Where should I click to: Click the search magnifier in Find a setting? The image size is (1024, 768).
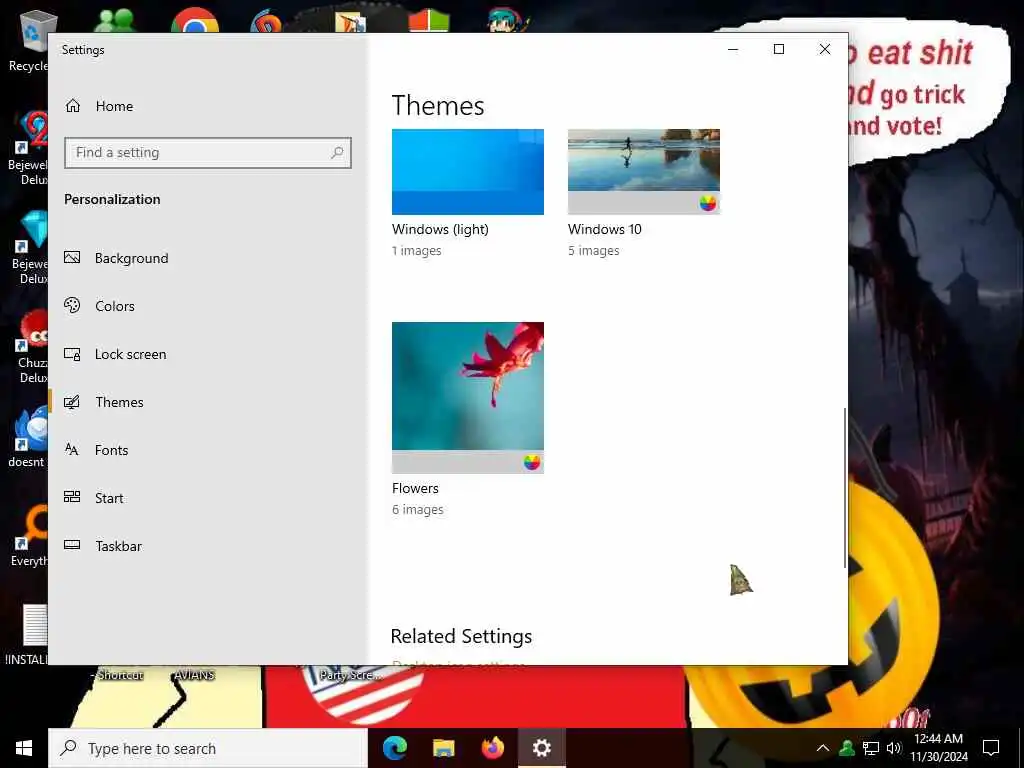(x=337, y=153)
